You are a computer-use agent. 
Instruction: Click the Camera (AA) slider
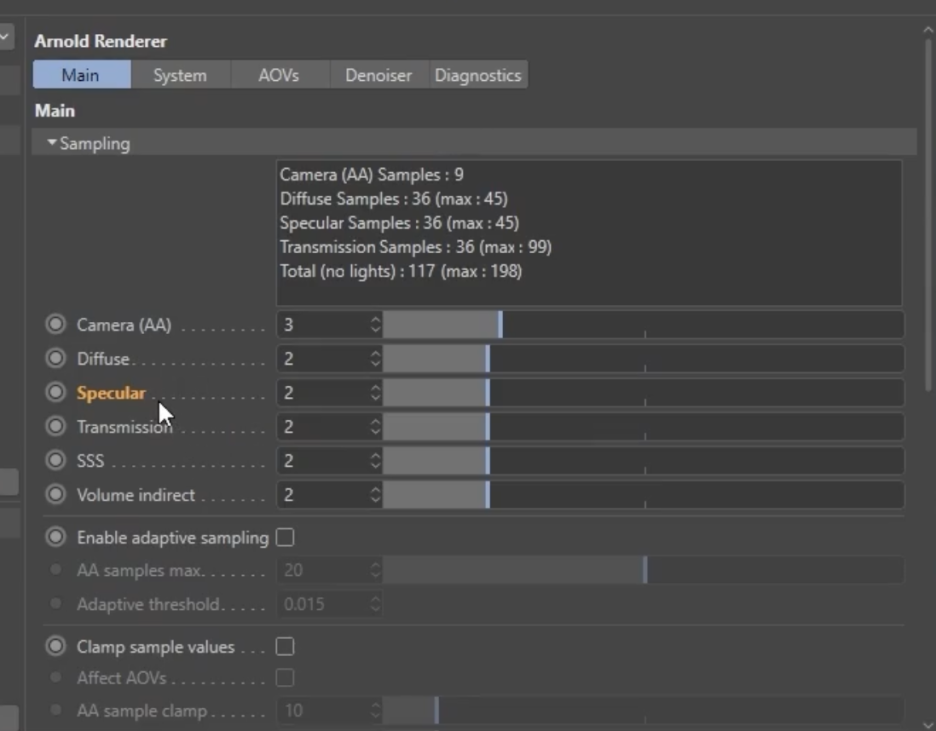[x=644, y=325]
